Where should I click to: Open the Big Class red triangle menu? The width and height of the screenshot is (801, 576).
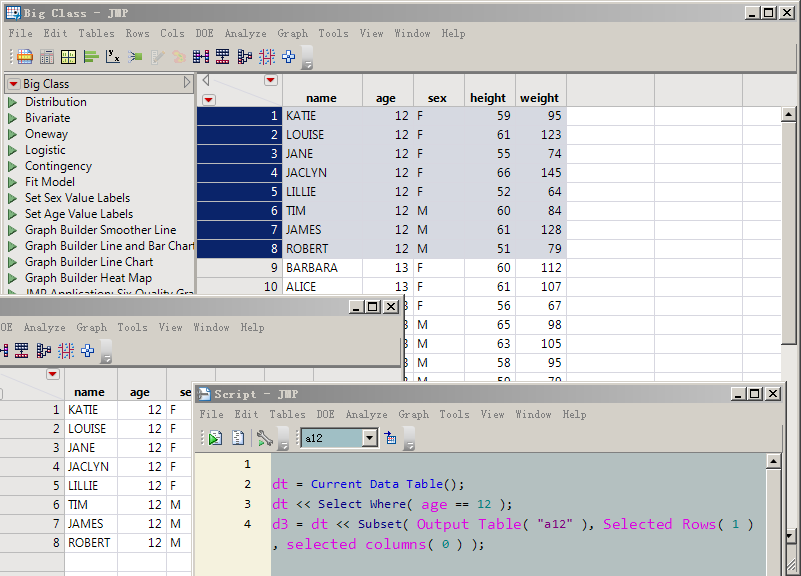coord(13,84)
